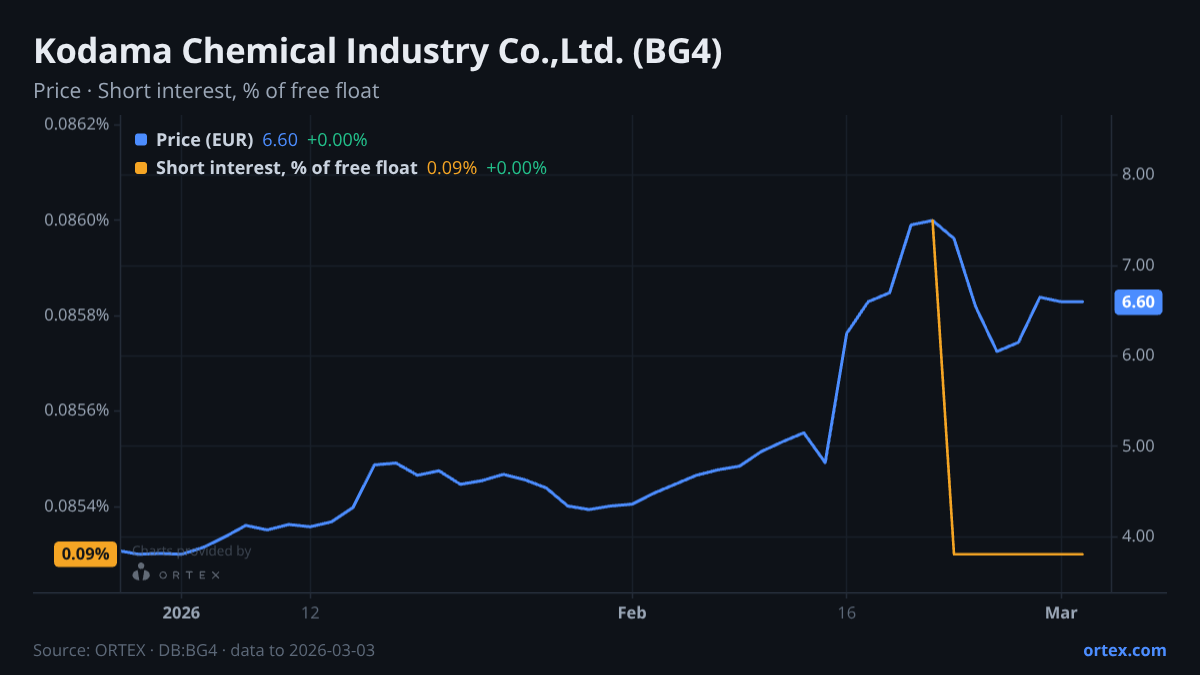
Task: Click the 12 date axis label
Action: [x=310, y=612]
